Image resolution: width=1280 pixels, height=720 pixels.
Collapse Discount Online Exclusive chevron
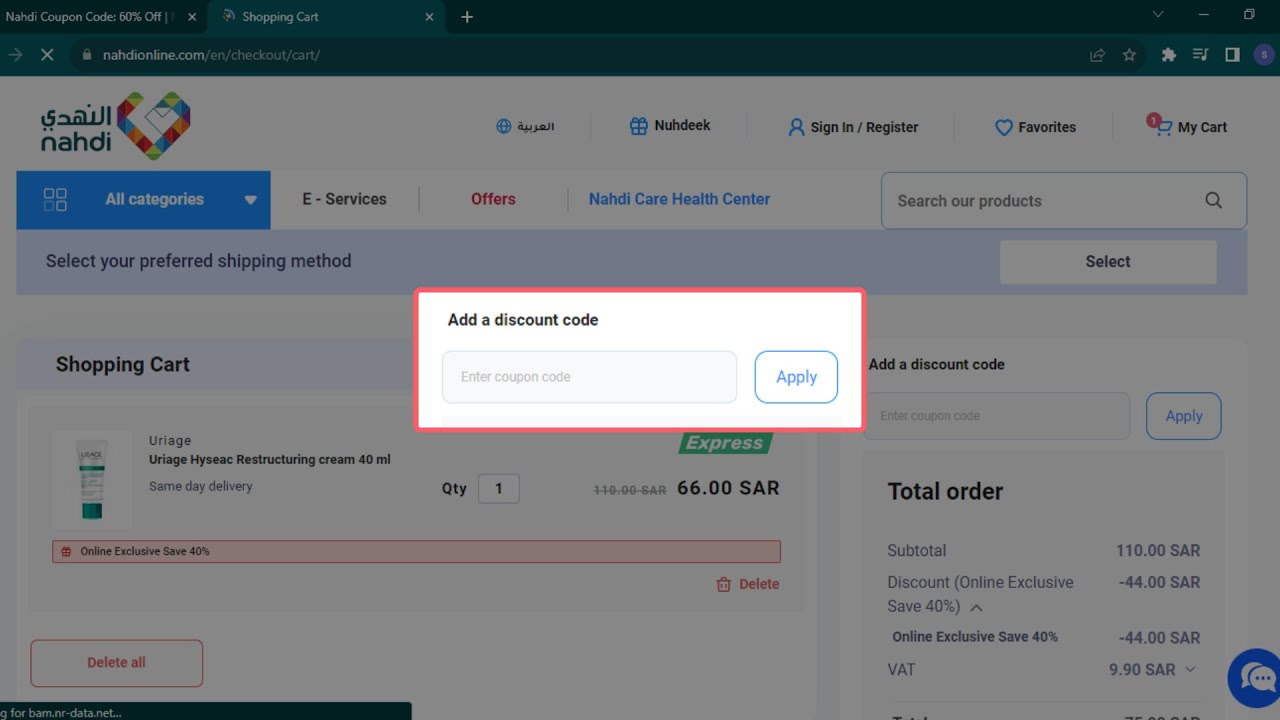point(976,607)
